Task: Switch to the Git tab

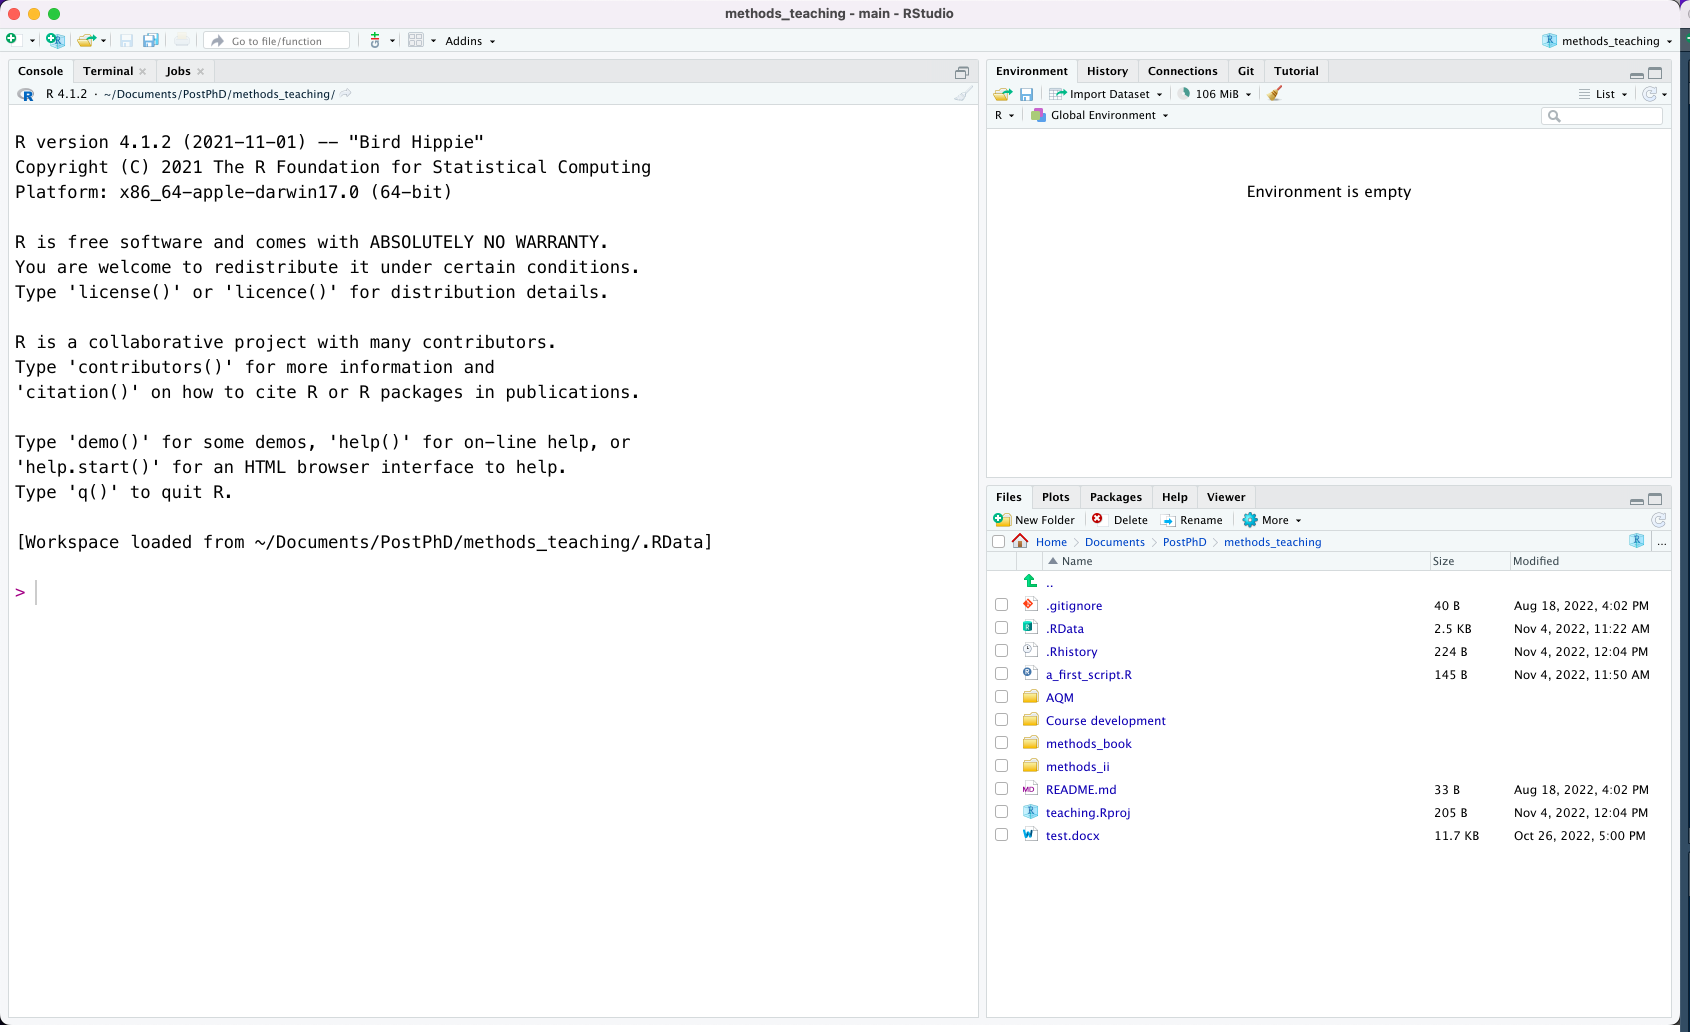Action: coord(1245,70)
